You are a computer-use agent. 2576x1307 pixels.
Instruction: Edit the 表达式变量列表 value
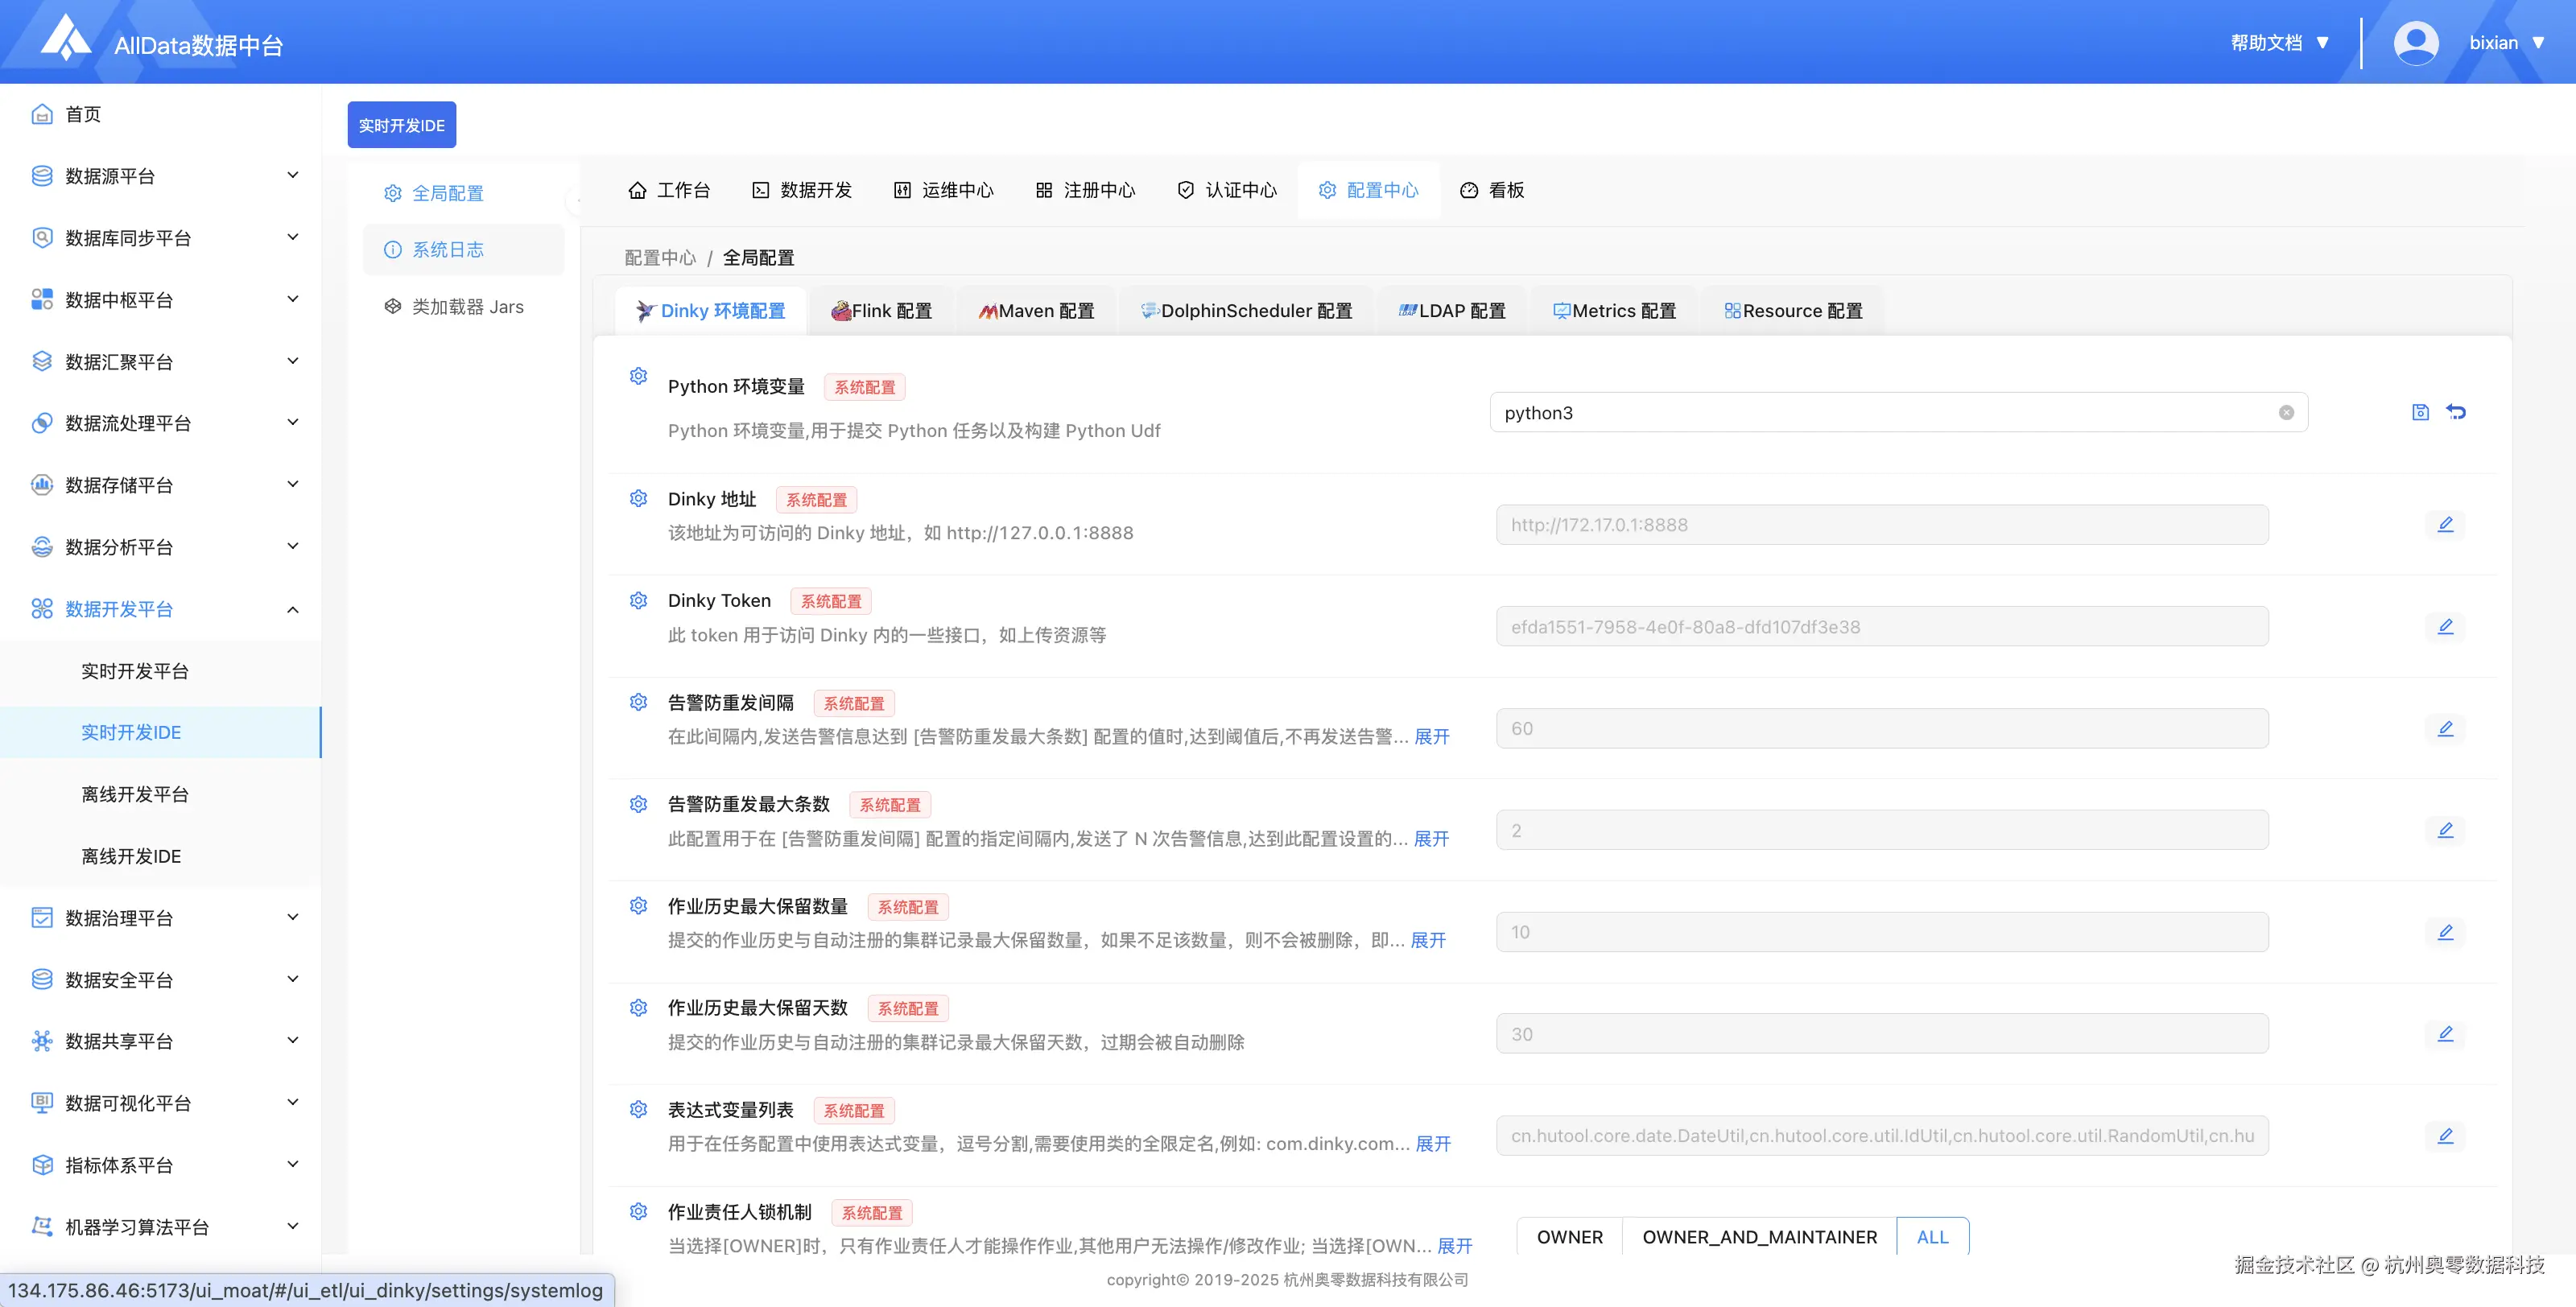[x=2447, y=1135]
